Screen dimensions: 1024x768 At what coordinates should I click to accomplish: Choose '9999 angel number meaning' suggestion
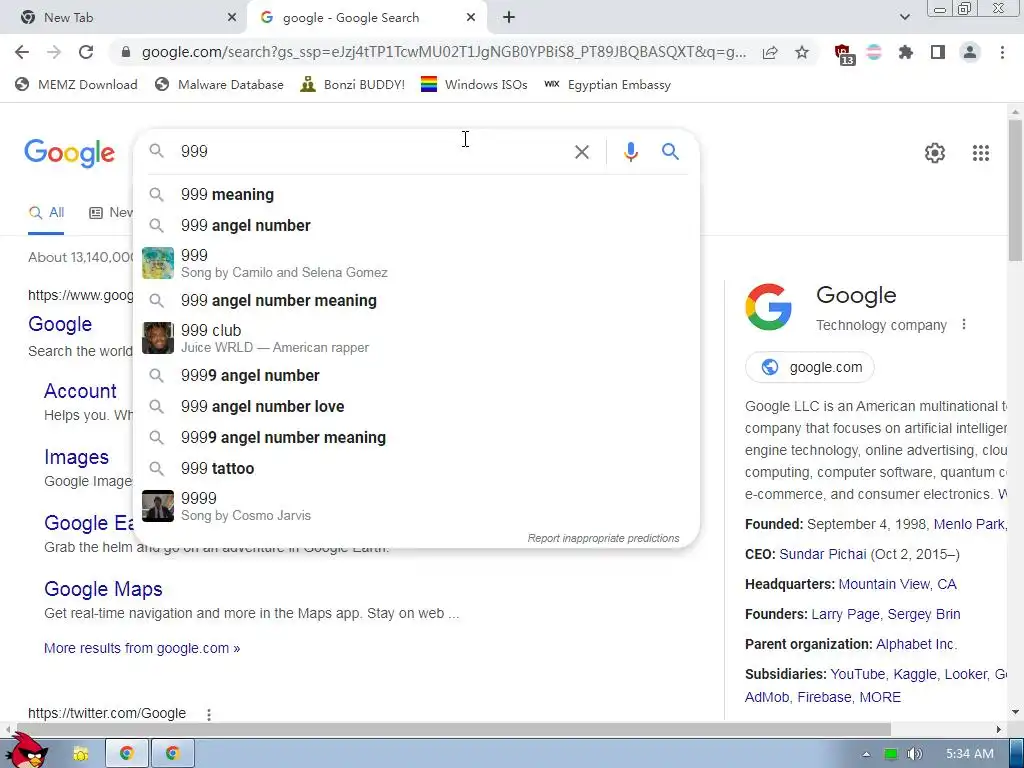pyautogui.click(x=417, y=438)
